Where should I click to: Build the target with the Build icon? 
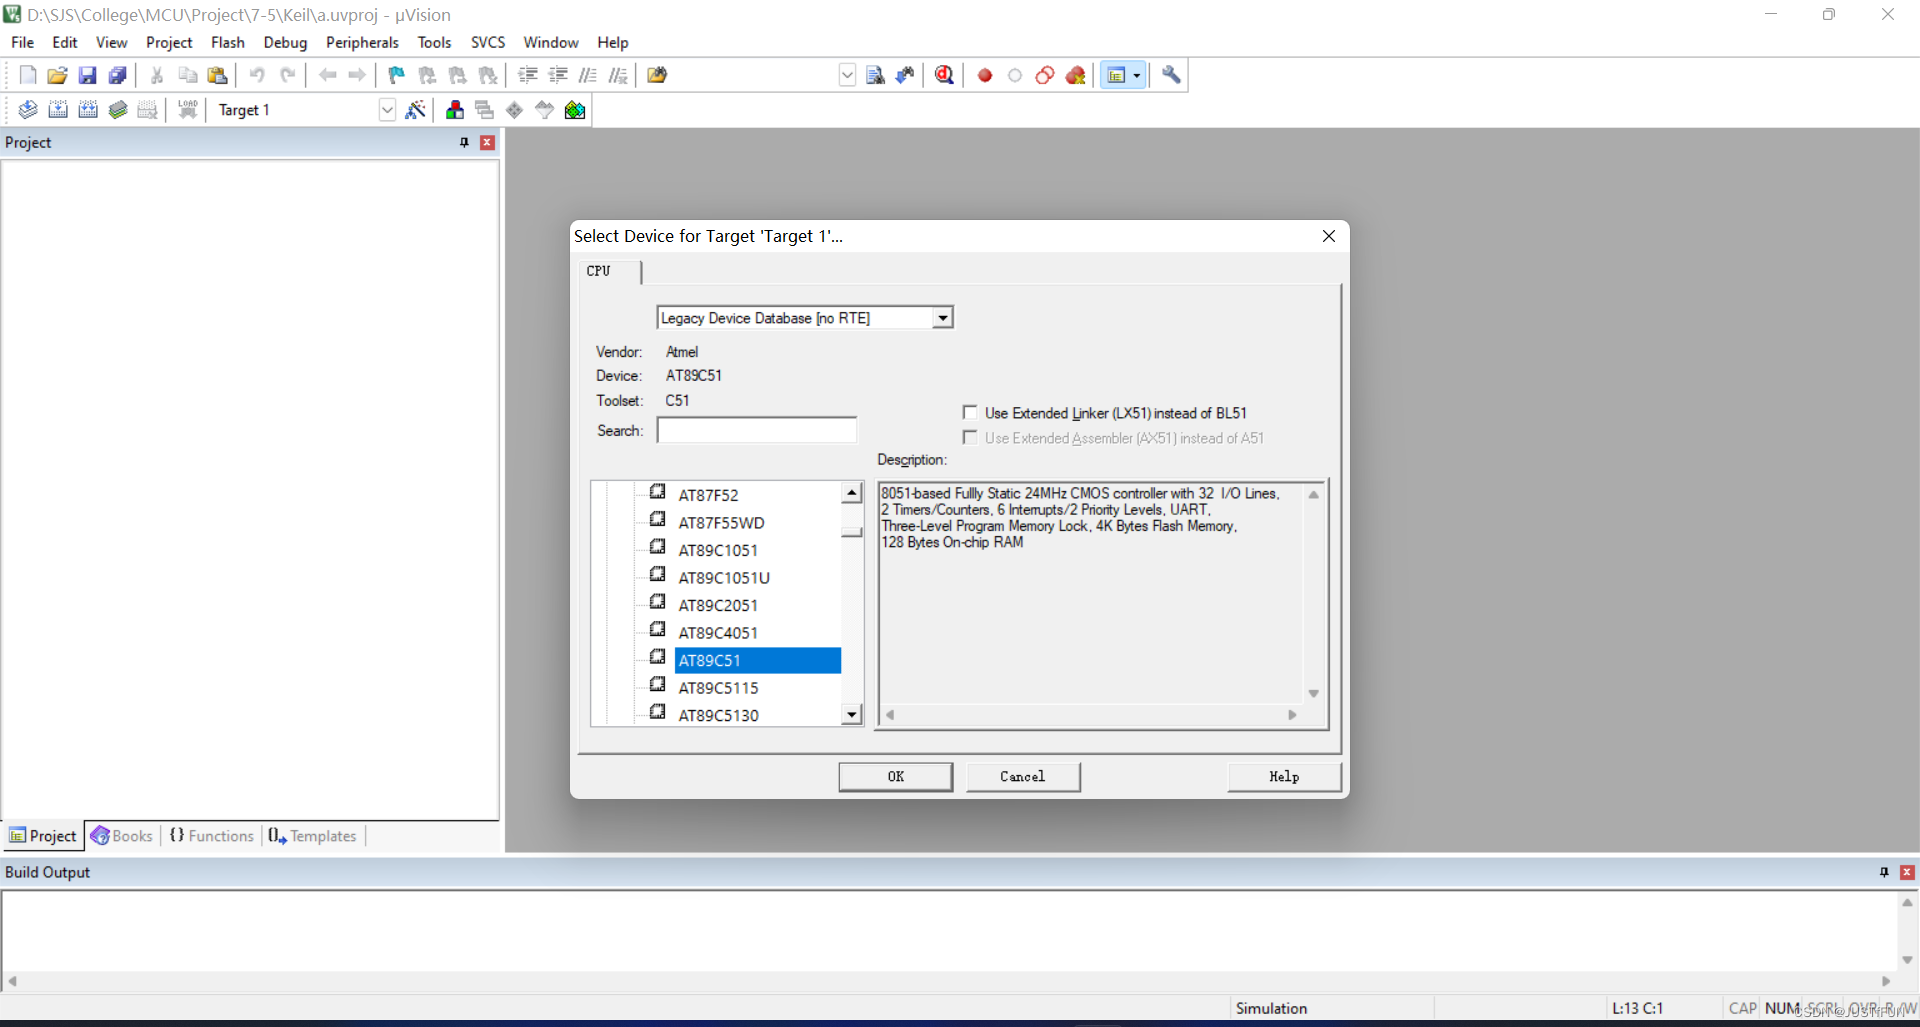click(x=58, y=110)
